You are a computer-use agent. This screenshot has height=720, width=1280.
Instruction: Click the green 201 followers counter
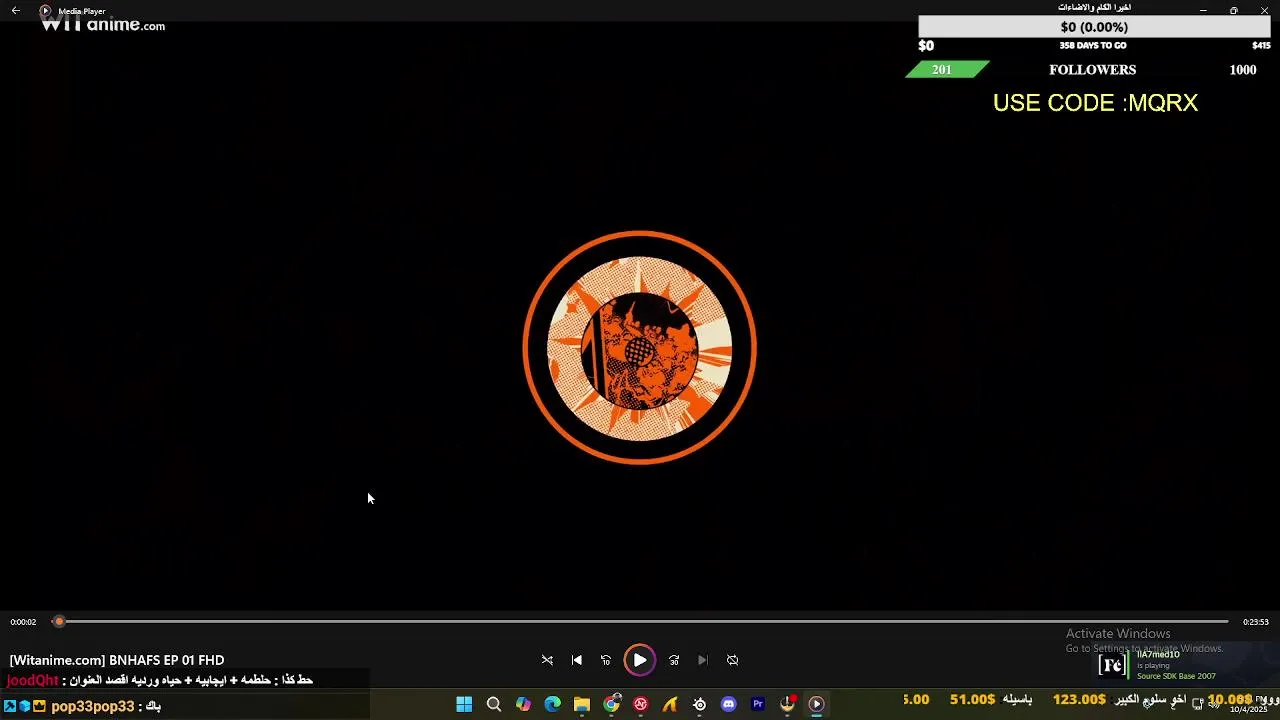point(947,70)
